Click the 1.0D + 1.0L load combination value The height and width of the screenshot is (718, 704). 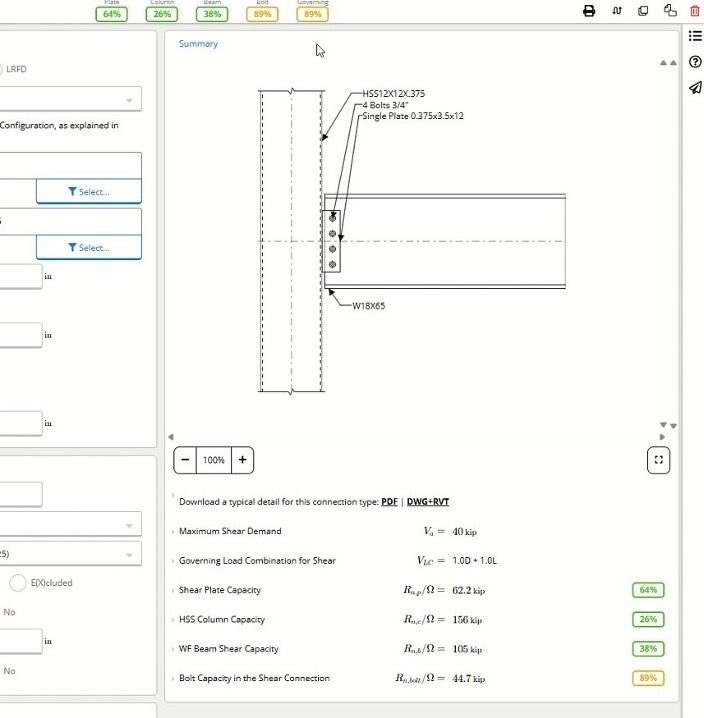(474, 560)
